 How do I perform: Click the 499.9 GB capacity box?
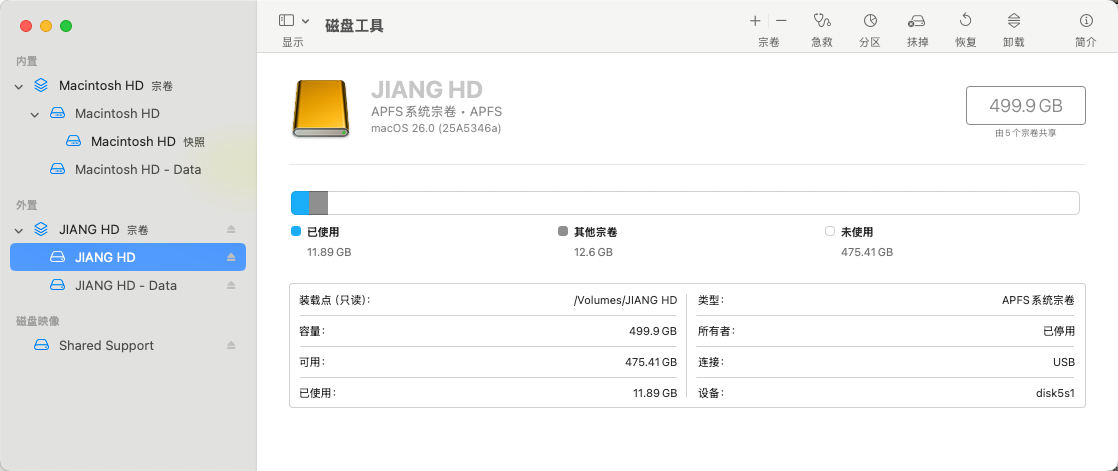point(1025,105)
